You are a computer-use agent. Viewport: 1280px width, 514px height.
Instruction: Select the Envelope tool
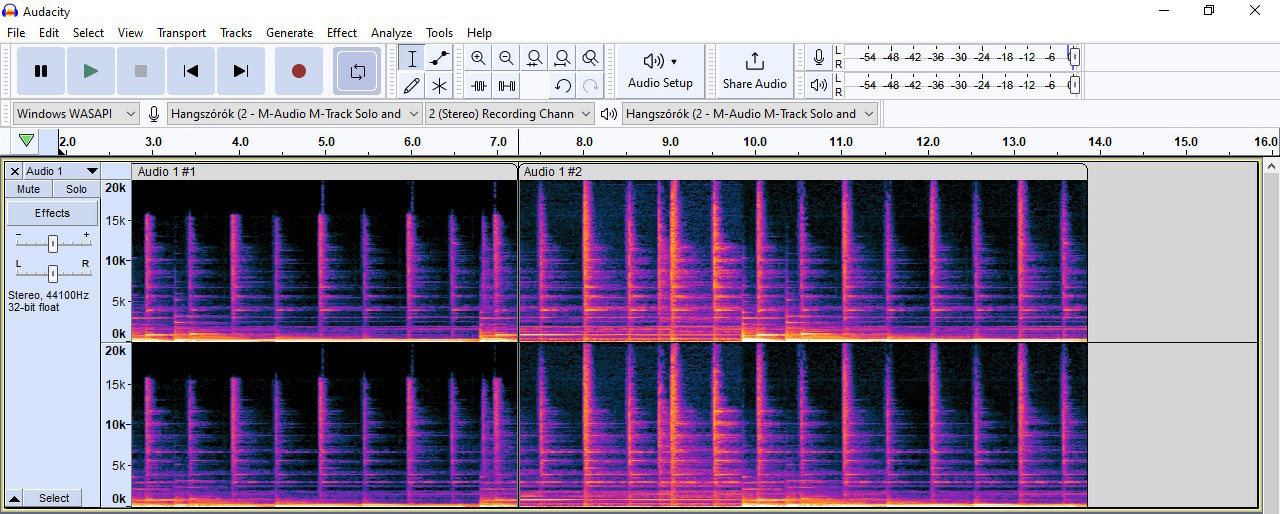(x=439, y=58)
